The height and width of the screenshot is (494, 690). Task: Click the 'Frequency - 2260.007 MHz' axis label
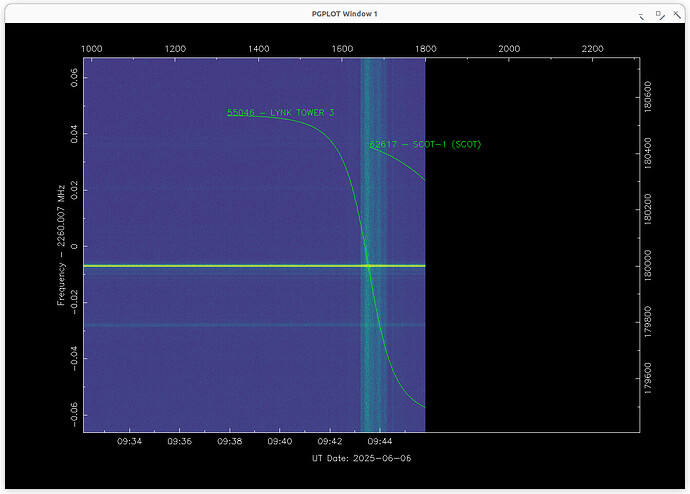click(x=61, y=245)
